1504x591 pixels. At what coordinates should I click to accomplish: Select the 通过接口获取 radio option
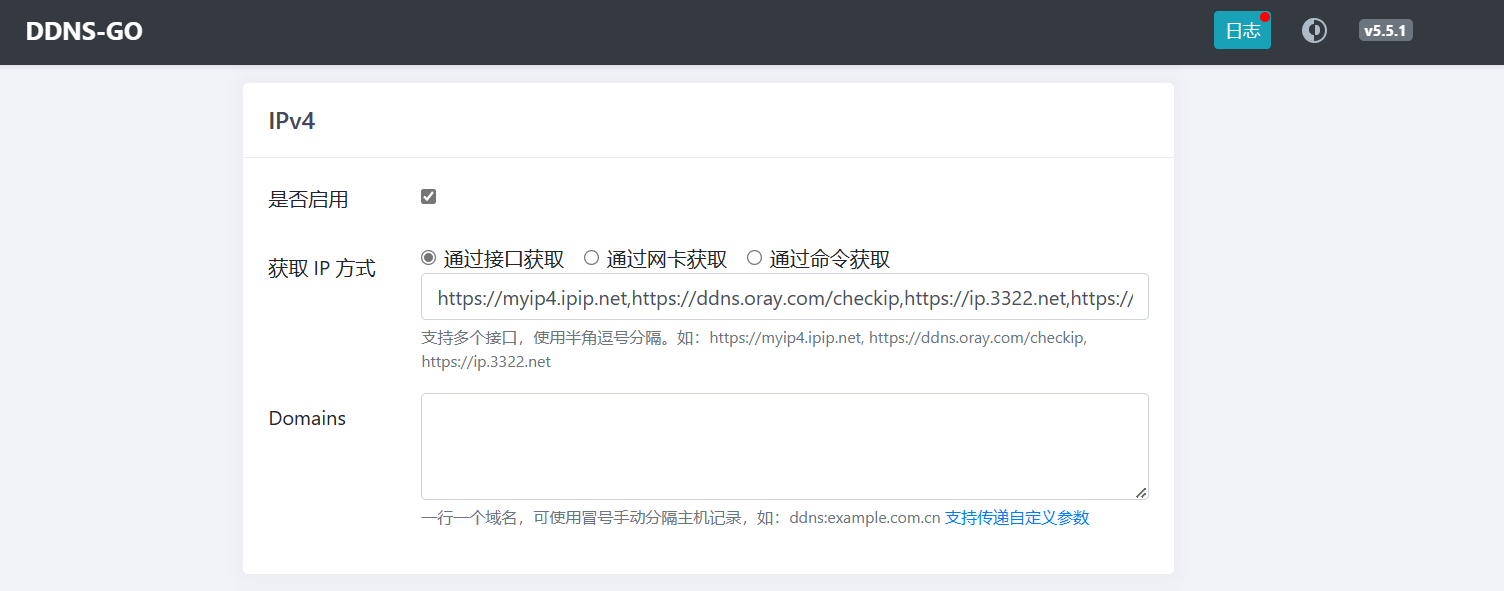[429, 258]
